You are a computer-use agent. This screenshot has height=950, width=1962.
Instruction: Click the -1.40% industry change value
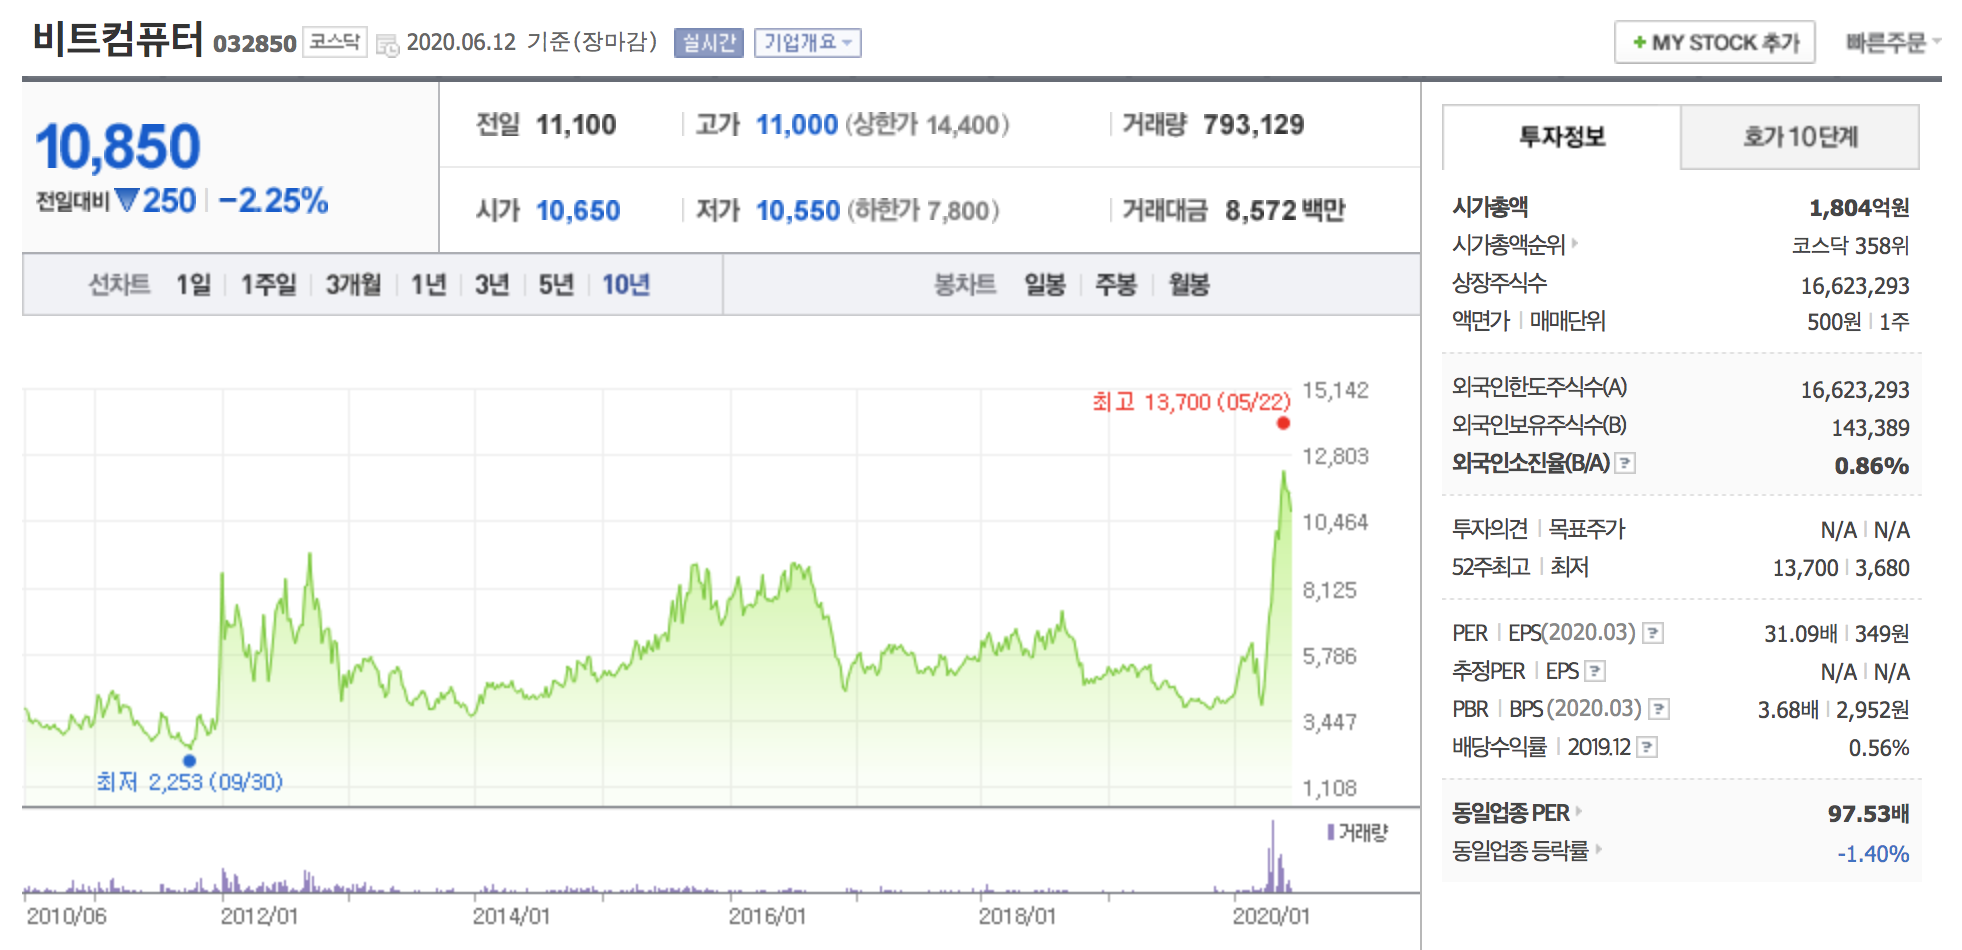1873,854
